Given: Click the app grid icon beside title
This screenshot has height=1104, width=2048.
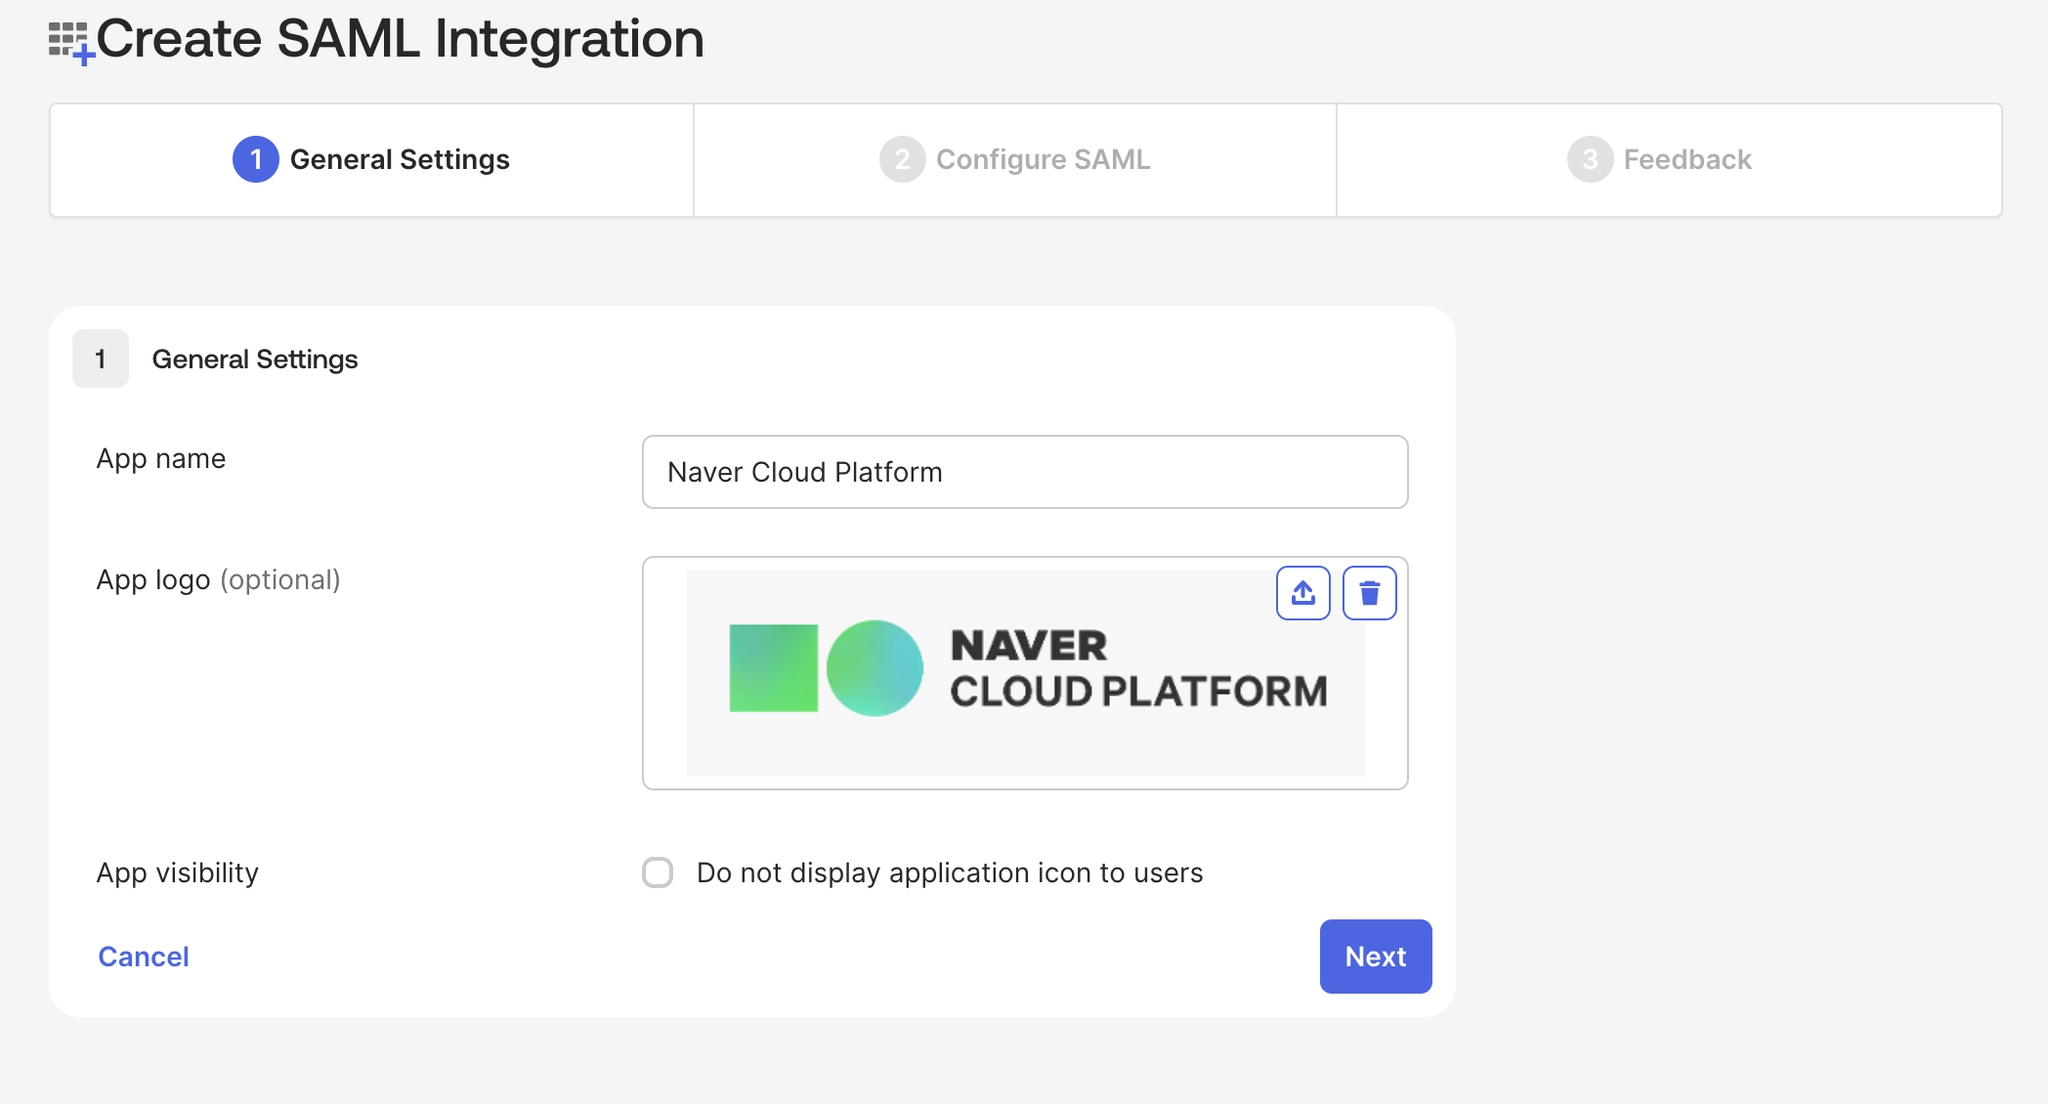Looking at the screenshot, I should point(70,42).
